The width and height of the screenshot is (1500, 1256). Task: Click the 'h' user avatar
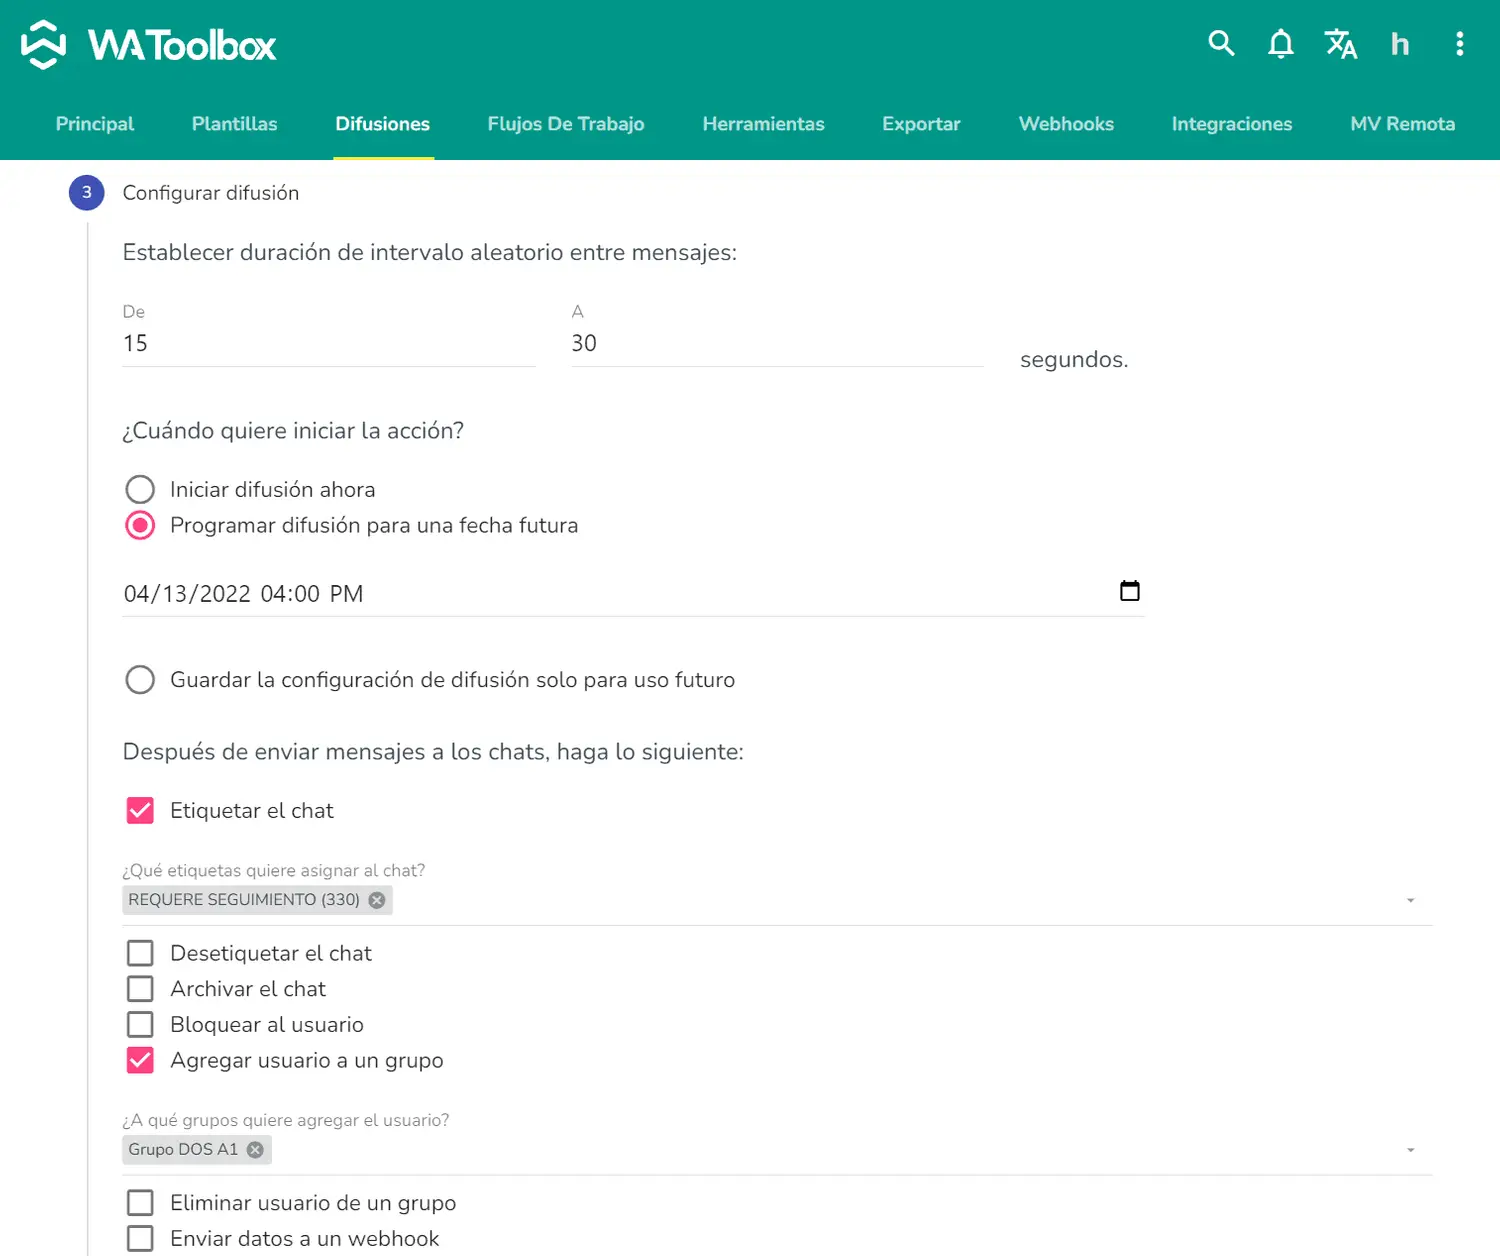(x=1399, y=44)
